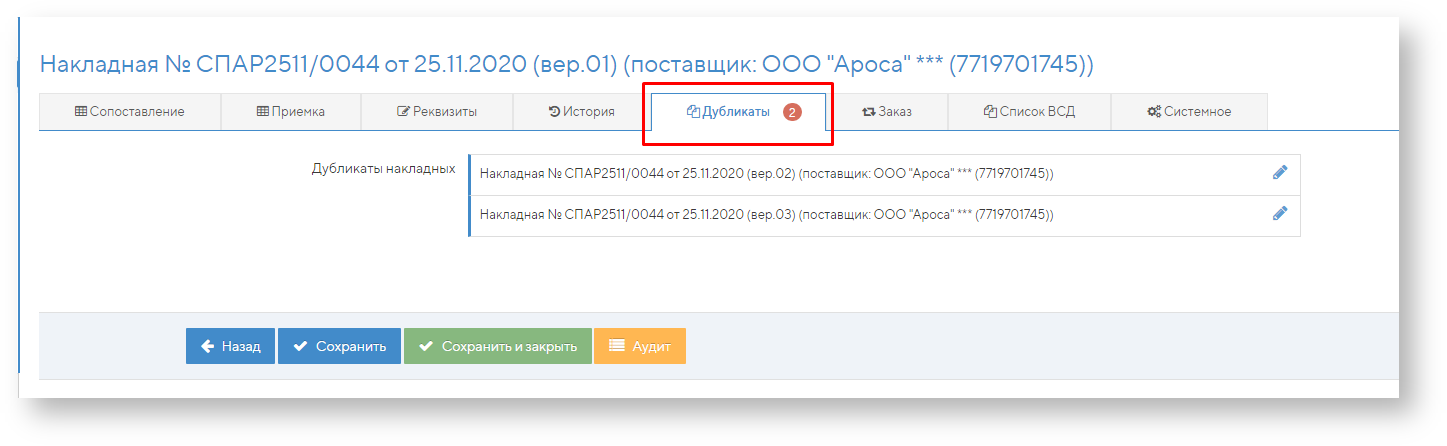
Task: Click the pencil edit icon for вер.02 duplicate
Action: (x=1279, y=172)
